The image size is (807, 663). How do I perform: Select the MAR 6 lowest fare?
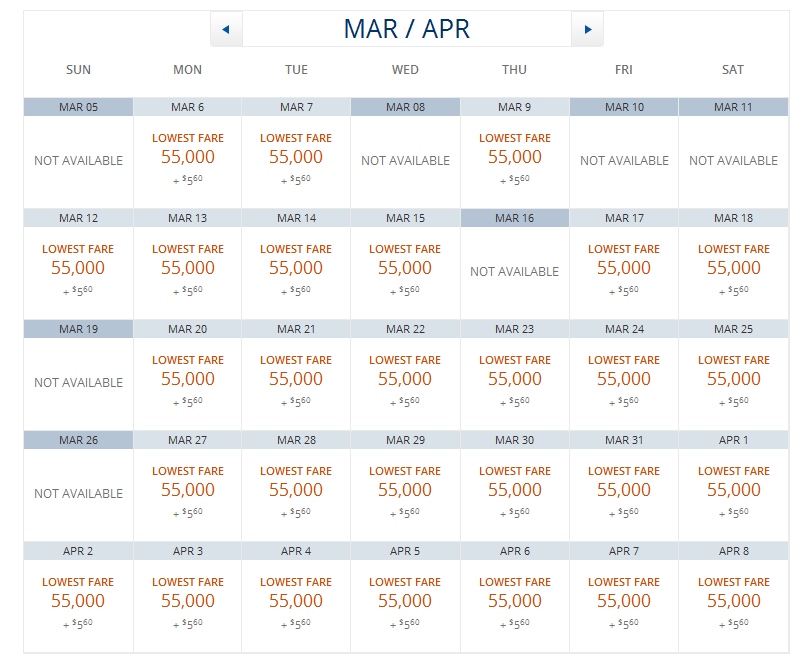tap(187, 157)
